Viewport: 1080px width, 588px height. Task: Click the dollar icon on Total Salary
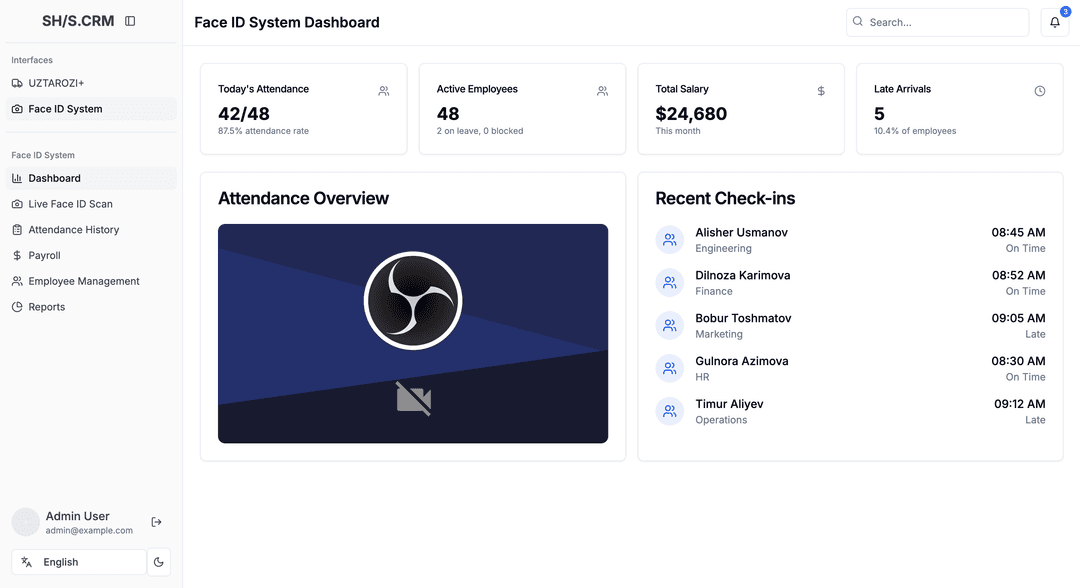821,91
